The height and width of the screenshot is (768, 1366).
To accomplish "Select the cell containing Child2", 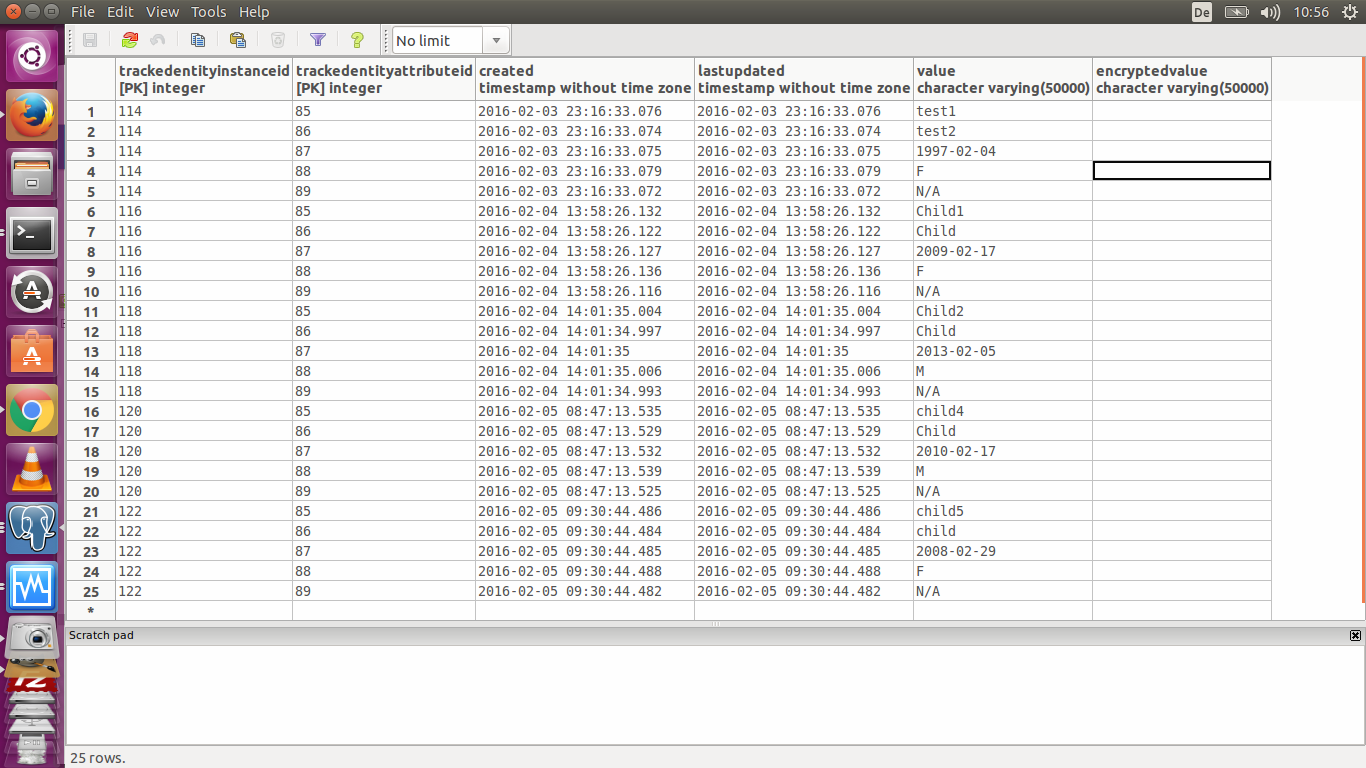I will tap(1002, 311).
